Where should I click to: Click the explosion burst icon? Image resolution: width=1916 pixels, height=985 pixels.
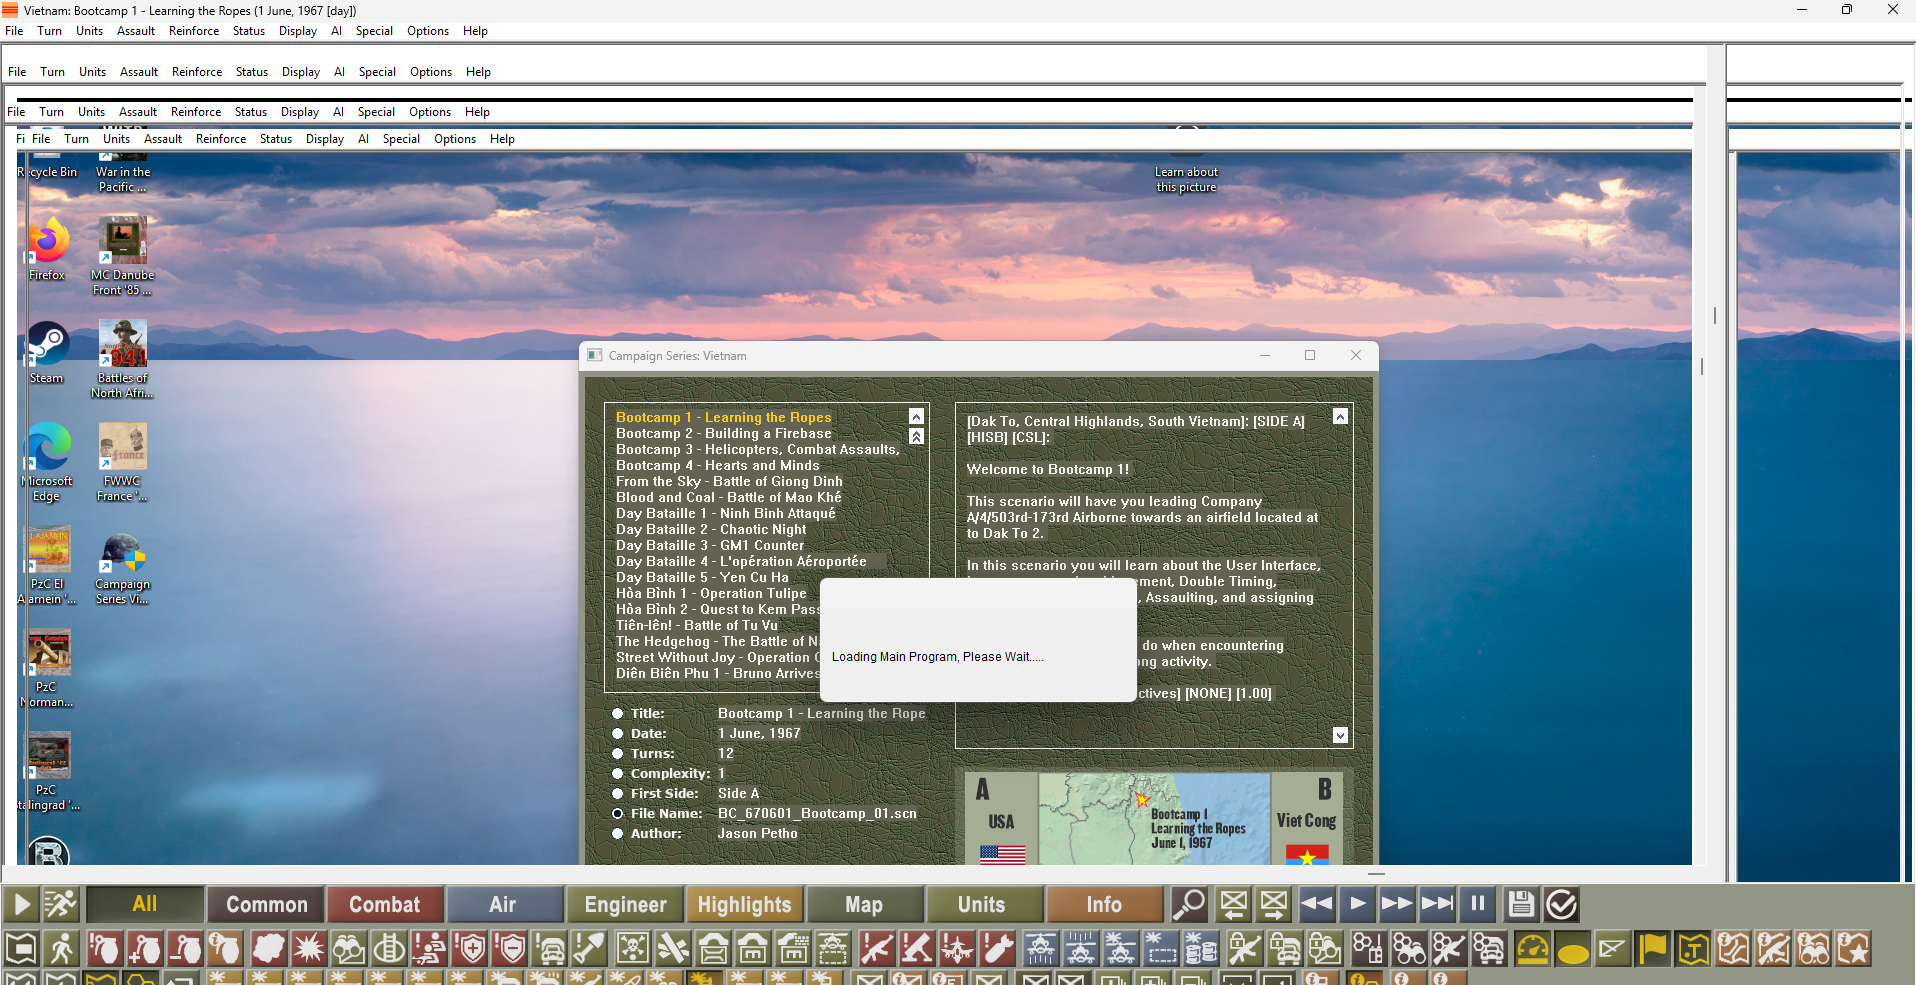click(309, 948)
